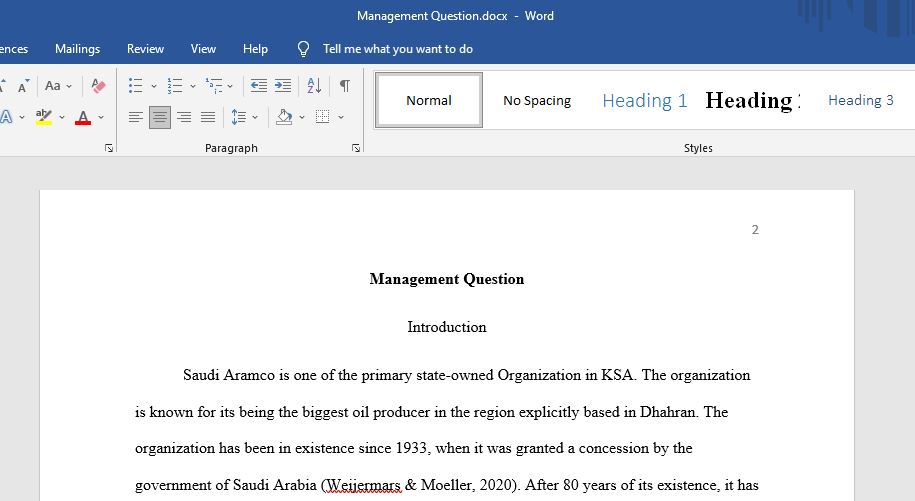Open the Borders dropdown arrow

[341, 117]
